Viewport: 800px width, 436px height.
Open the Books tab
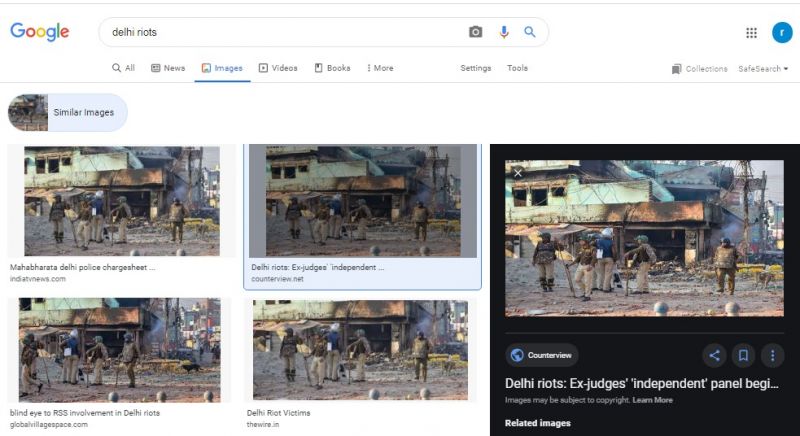click(x=332, y=68)
